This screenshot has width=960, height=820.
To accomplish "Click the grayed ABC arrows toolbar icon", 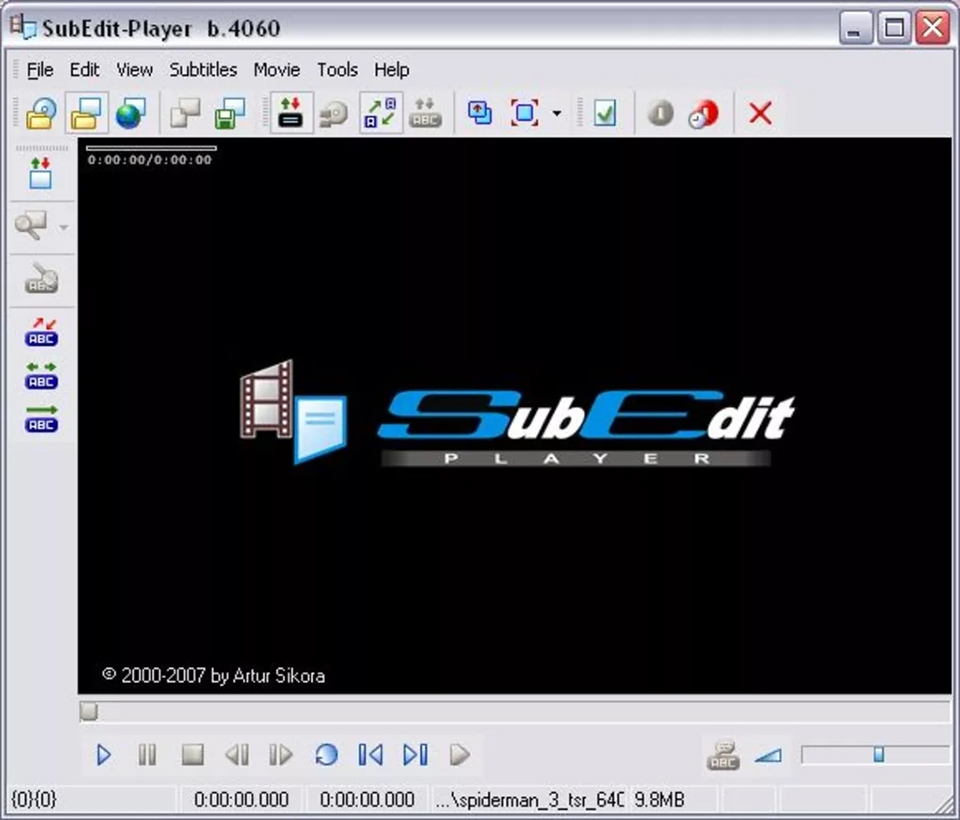I will (x=425, y=113).
